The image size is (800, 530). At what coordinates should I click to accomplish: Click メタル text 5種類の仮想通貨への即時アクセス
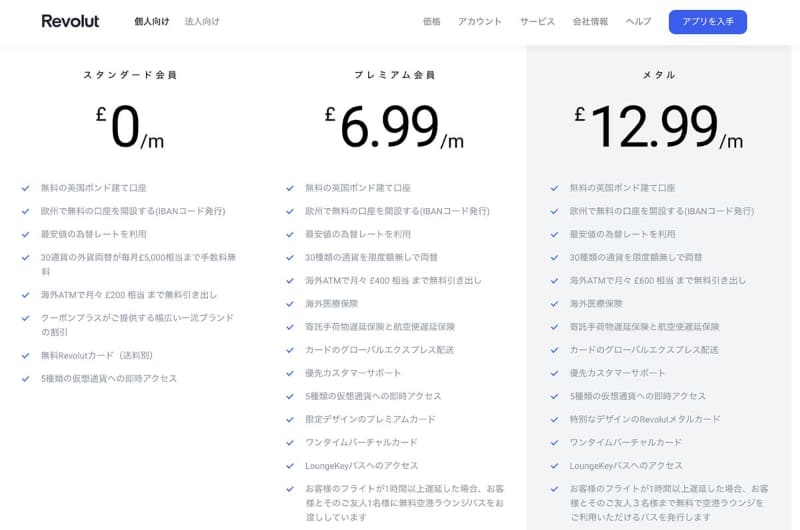[638, 396]
